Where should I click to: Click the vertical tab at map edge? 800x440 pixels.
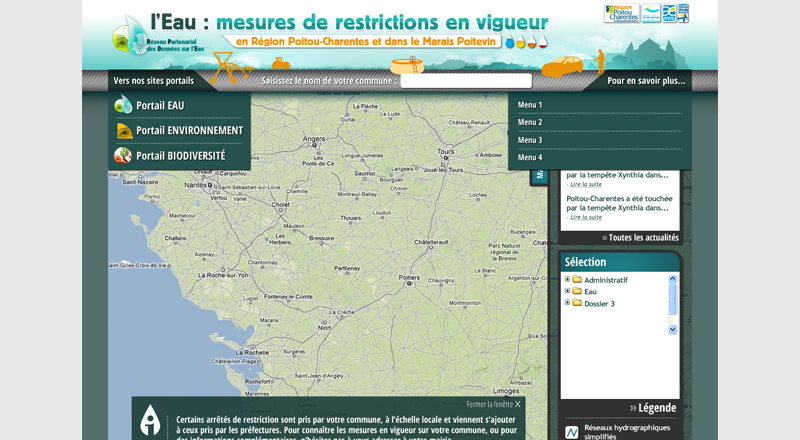(539, 177)
